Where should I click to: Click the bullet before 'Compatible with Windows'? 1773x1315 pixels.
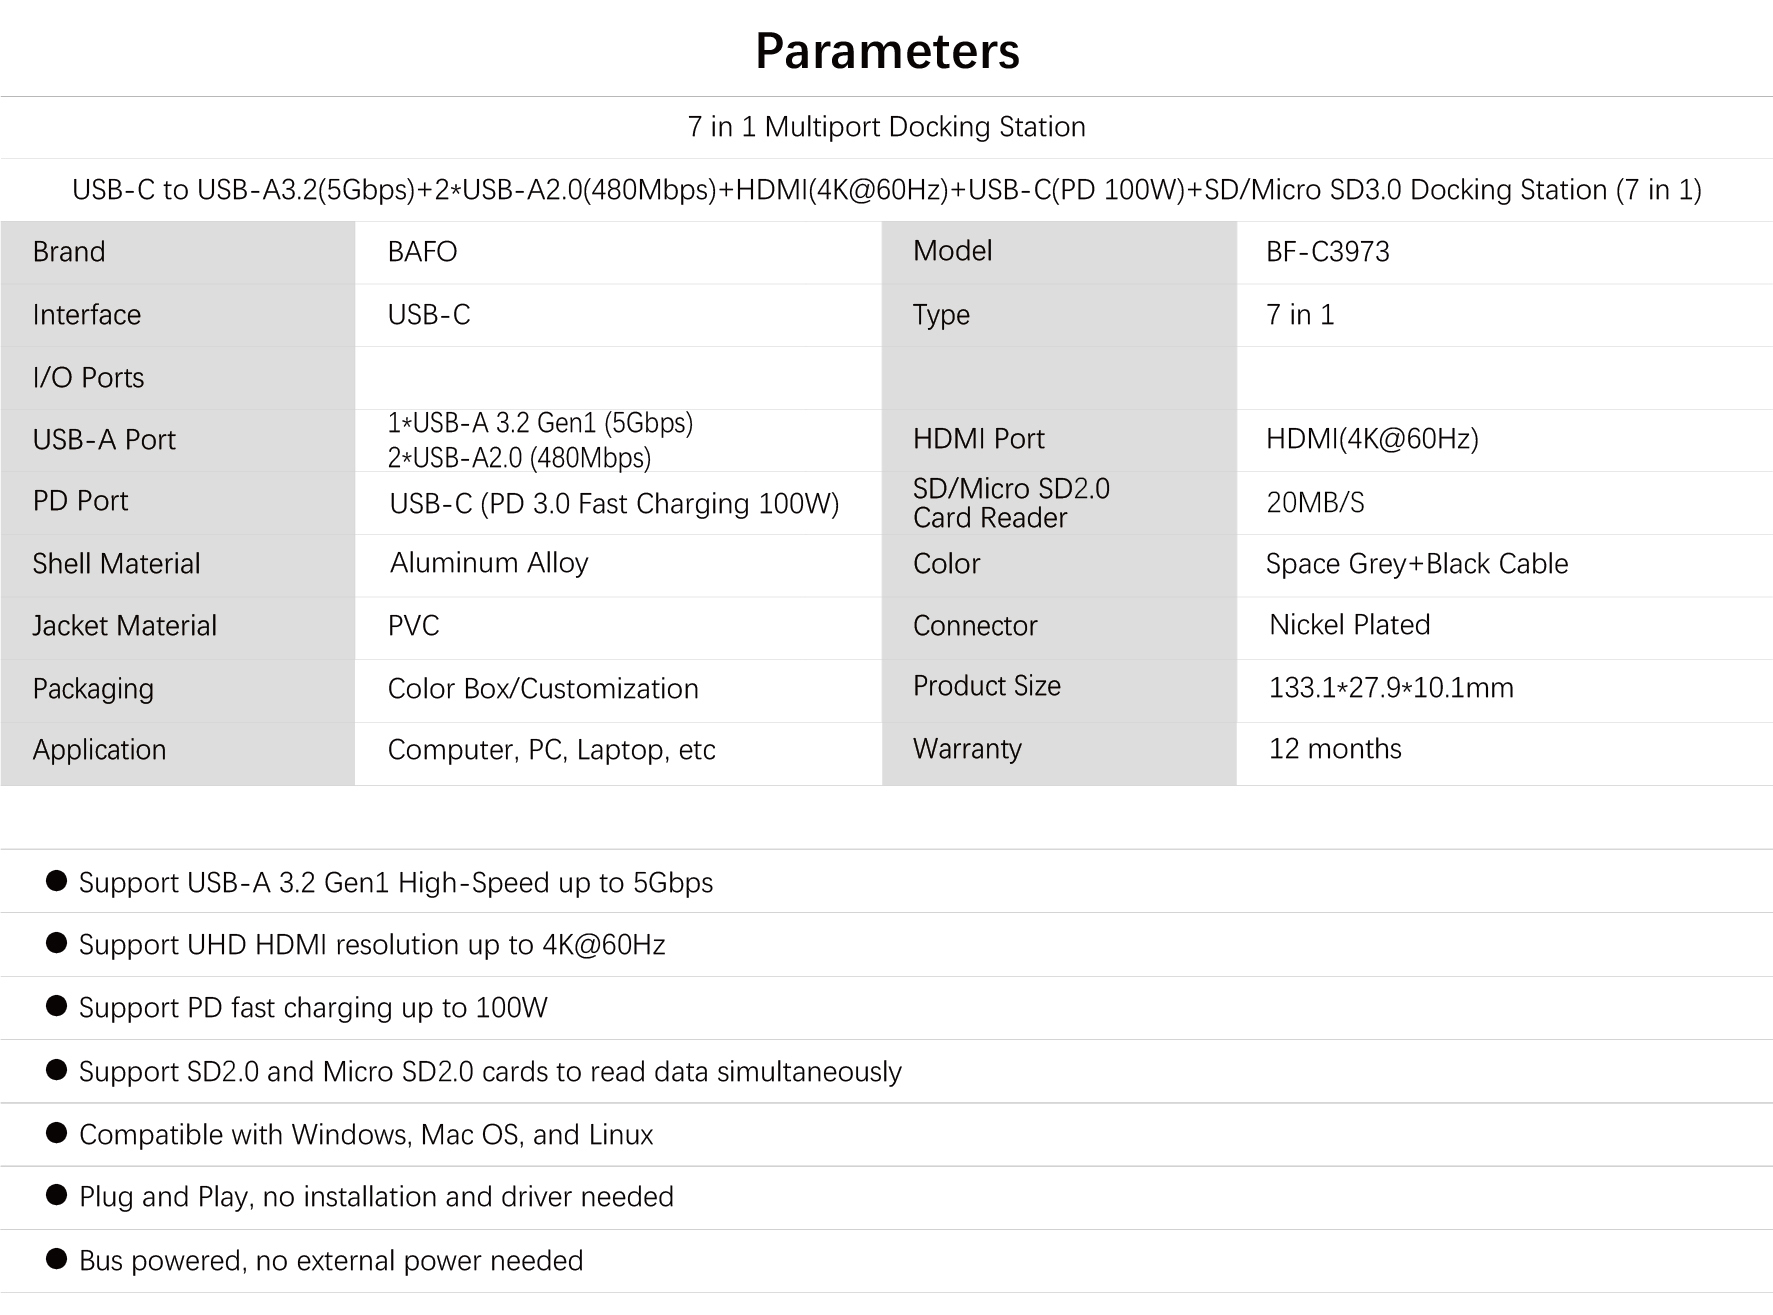[57, 1133]
